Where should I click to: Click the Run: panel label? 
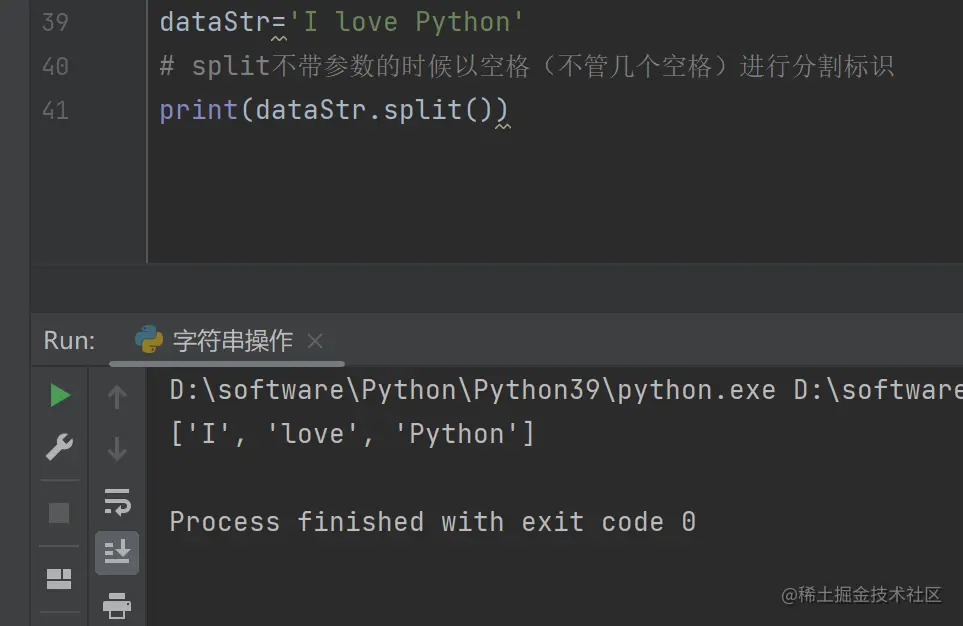(69, 341)
